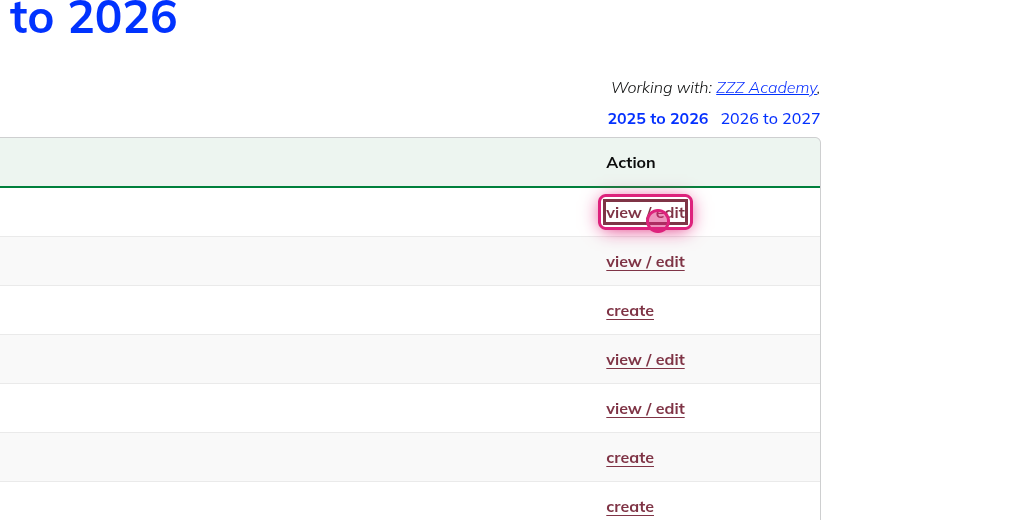
Task: Select the 'Working with:' label text
Action: [662, 88]
